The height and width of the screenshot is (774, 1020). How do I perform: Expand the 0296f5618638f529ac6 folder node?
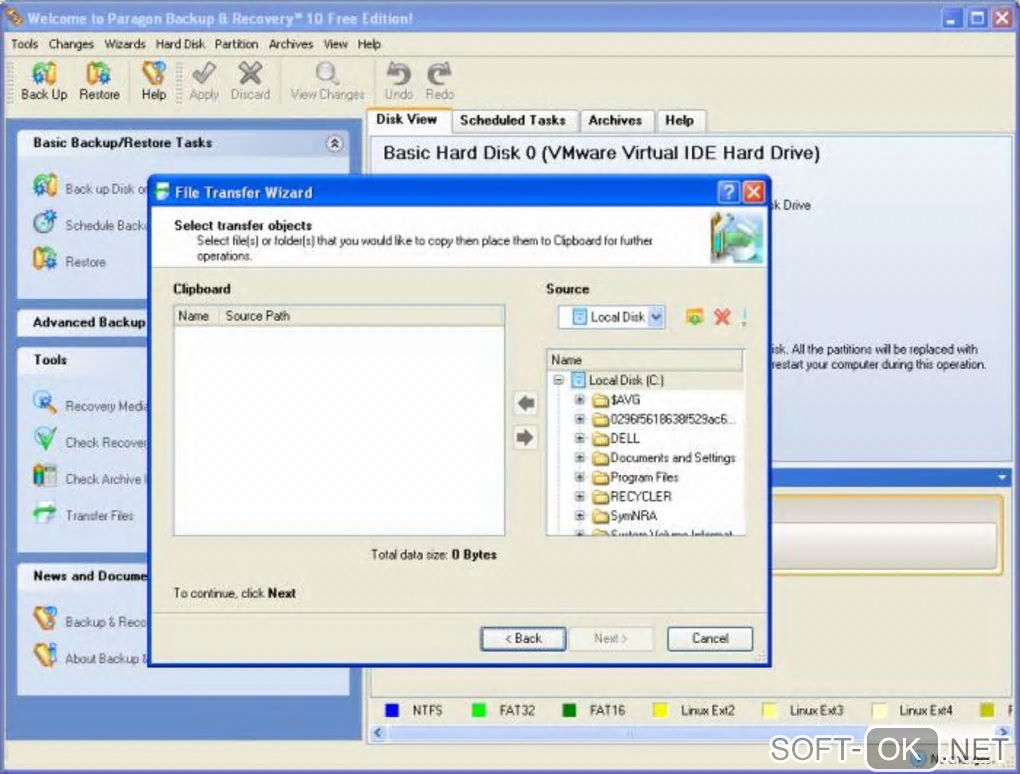coord(579,419)
